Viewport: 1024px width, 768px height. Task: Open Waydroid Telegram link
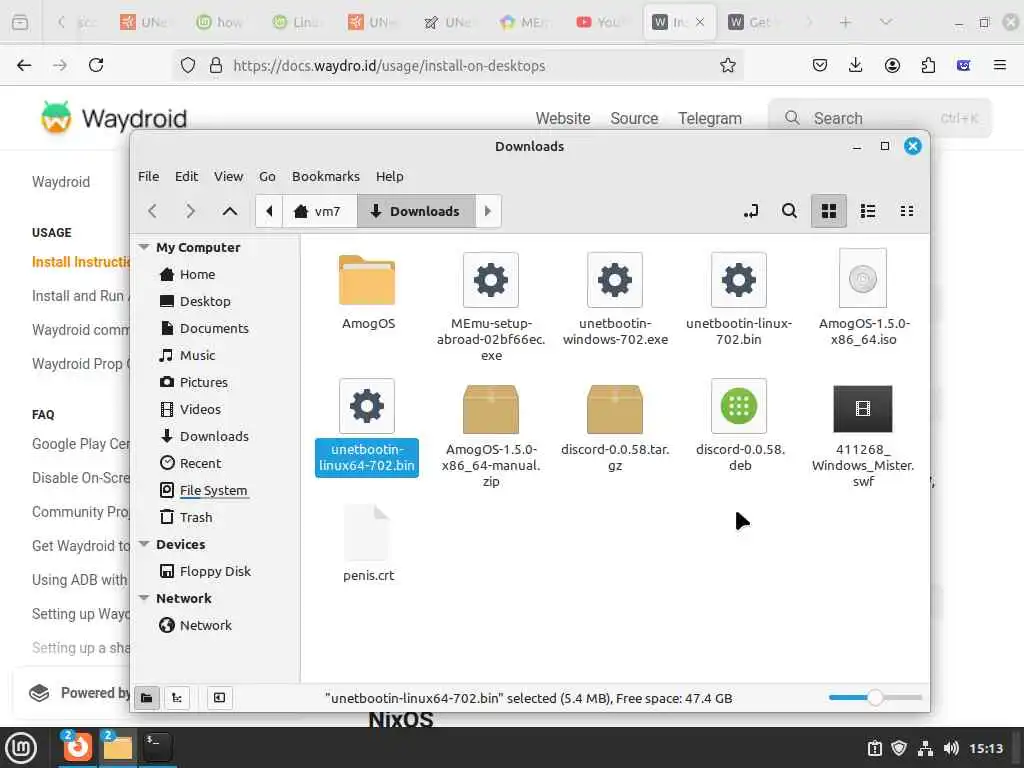tap(710, 118)
